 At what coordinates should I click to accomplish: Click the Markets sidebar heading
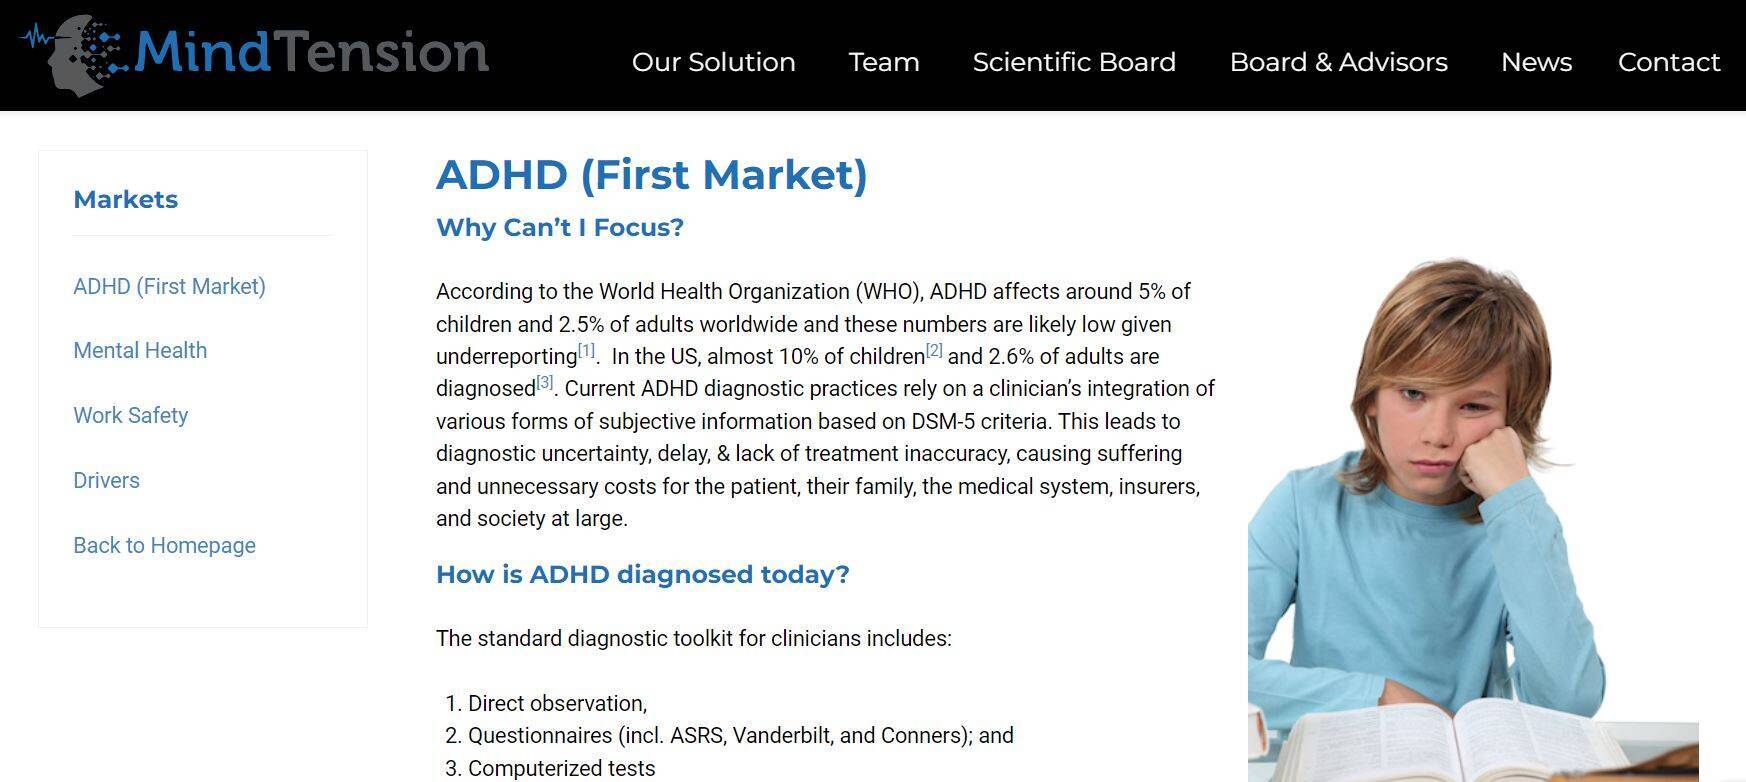point(125,200)
